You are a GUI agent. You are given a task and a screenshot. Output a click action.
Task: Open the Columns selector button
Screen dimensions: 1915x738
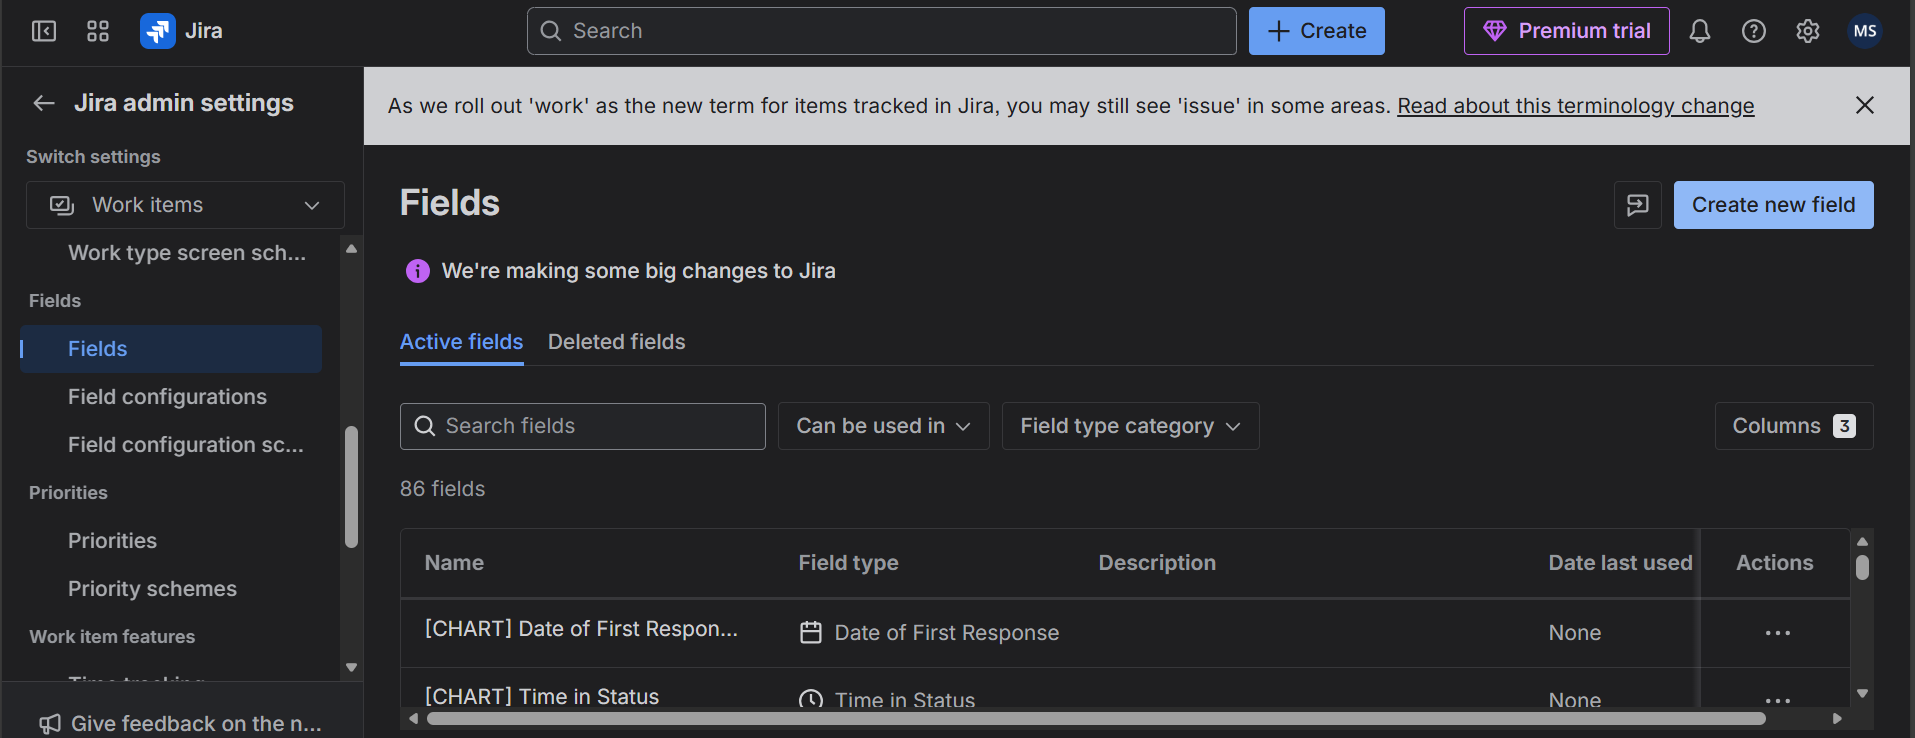[1794, 426]
